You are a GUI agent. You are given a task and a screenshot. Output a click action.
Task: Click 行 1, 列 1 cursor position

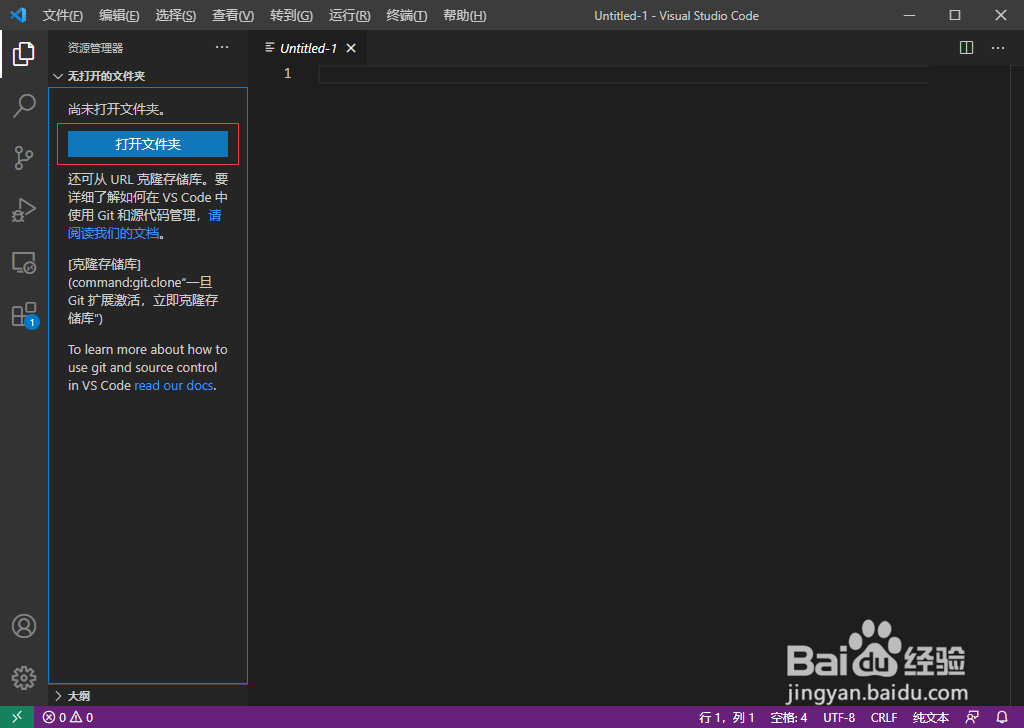(727, 718)
